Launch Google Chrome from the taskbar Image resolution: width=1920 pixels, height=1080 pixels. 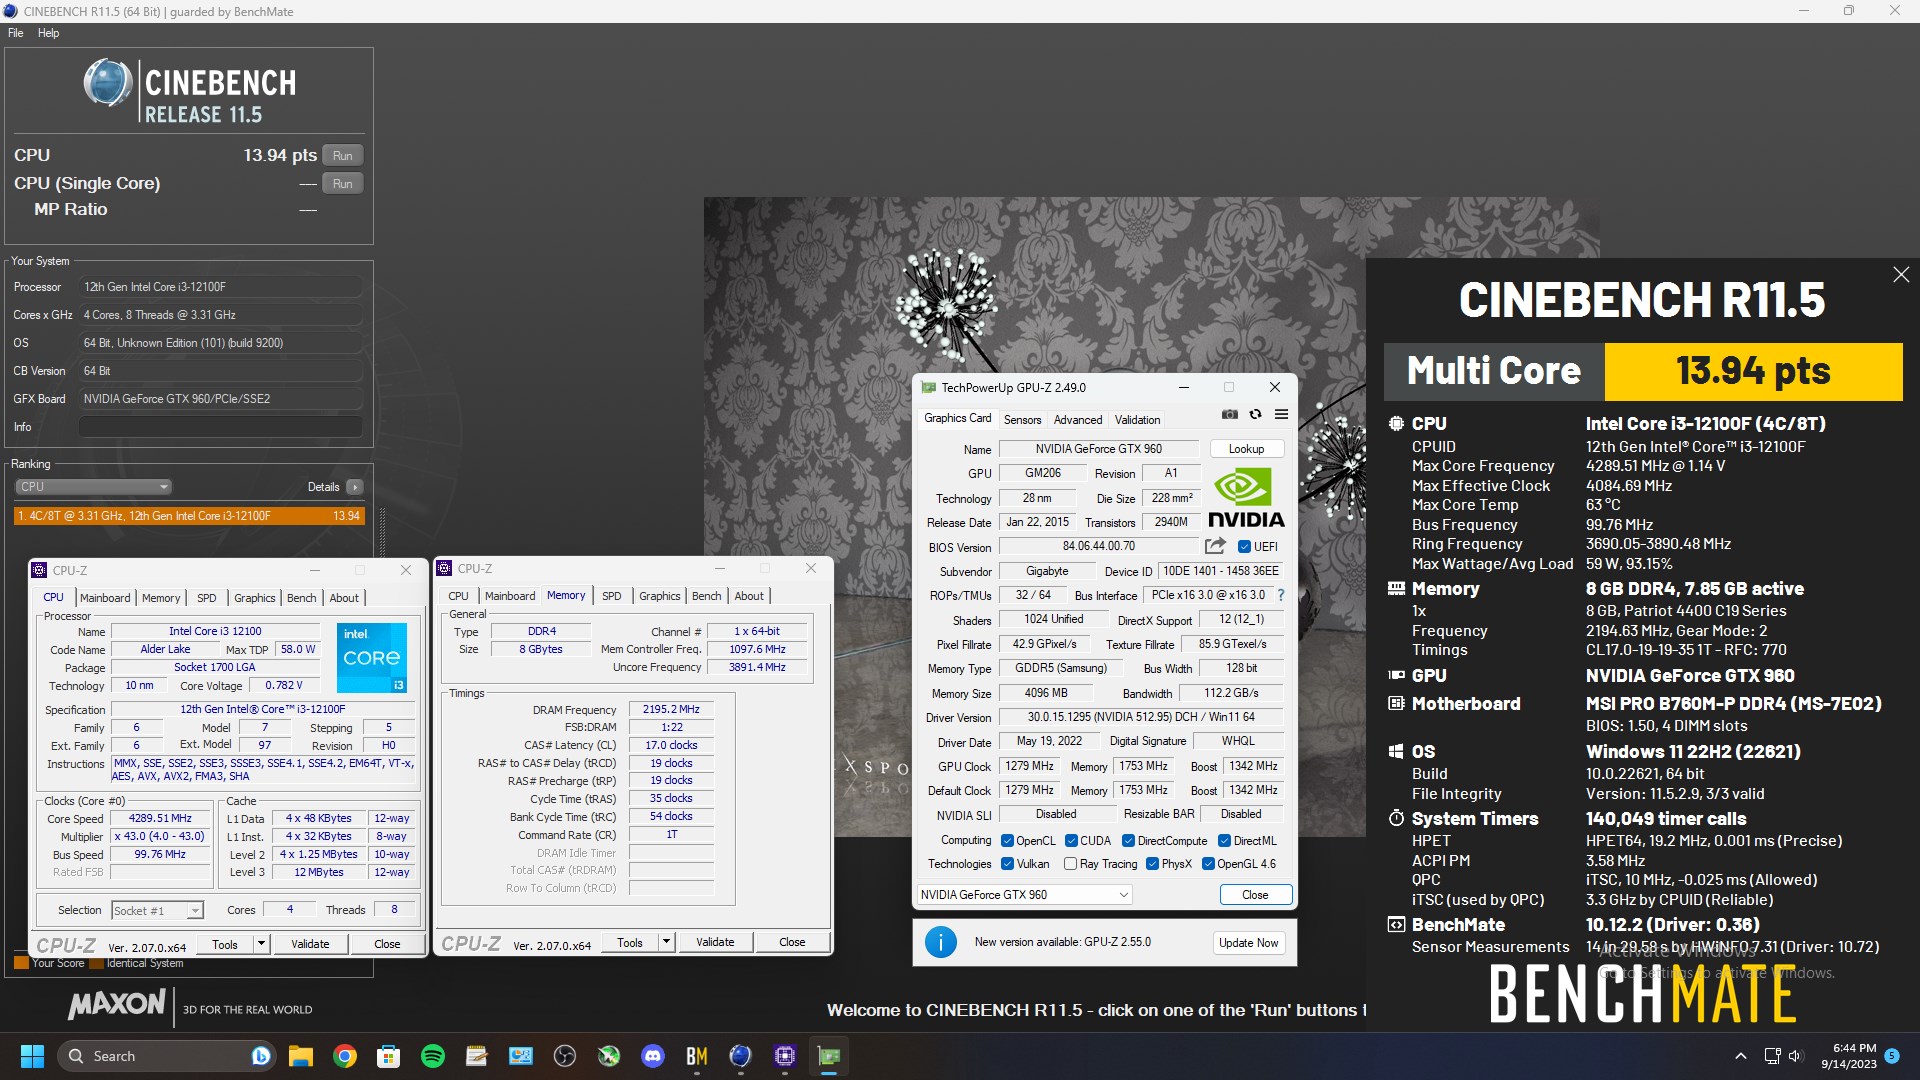[x=345, y=1056]
